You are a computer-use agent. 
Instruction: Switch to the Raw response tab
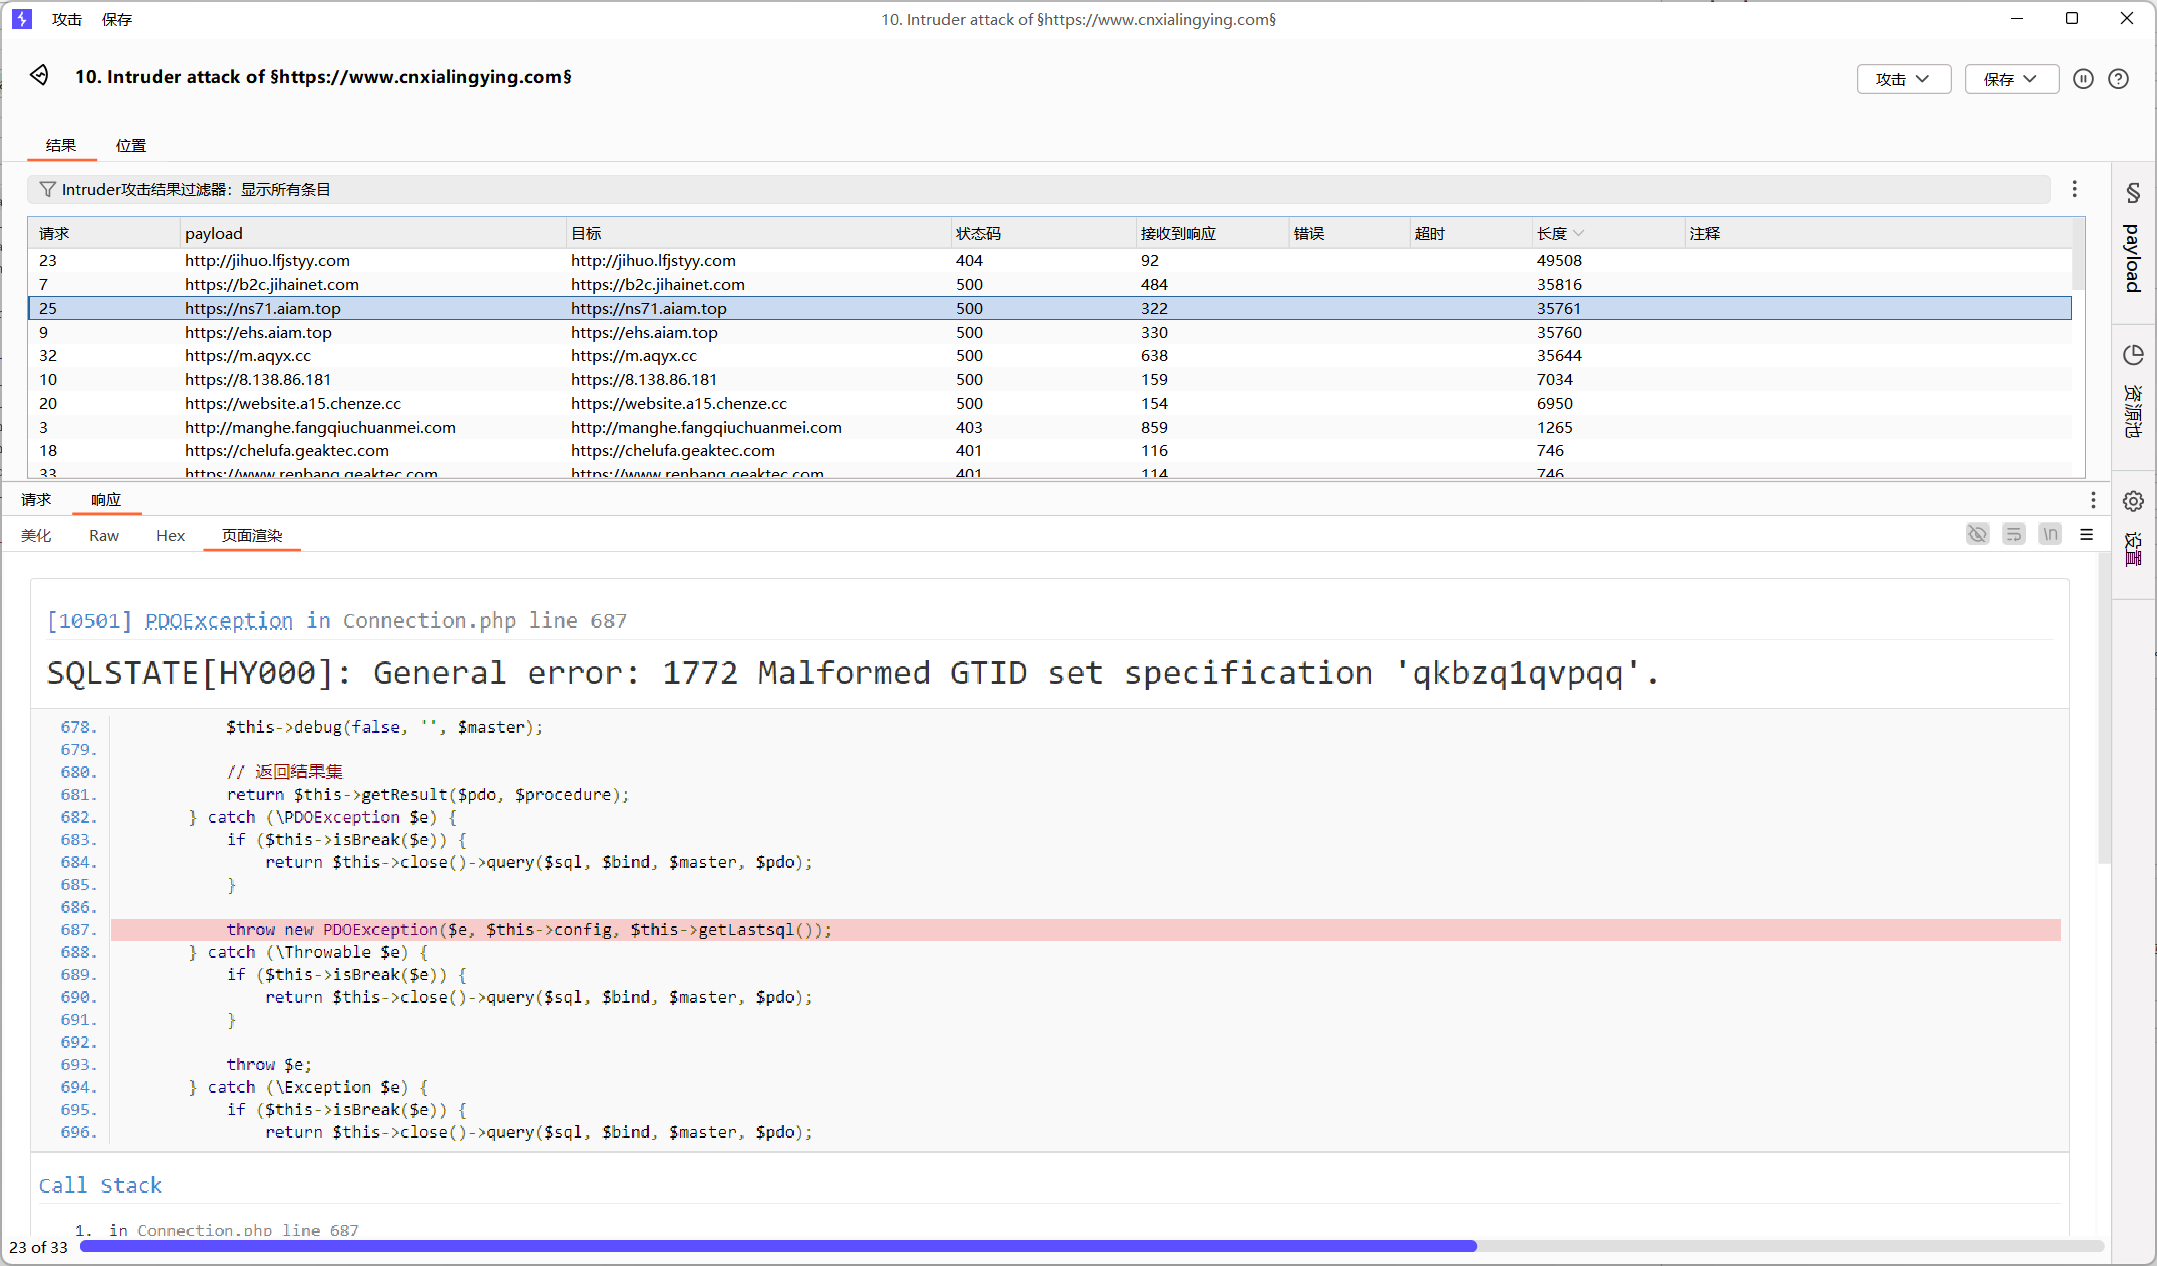(103, 535)
